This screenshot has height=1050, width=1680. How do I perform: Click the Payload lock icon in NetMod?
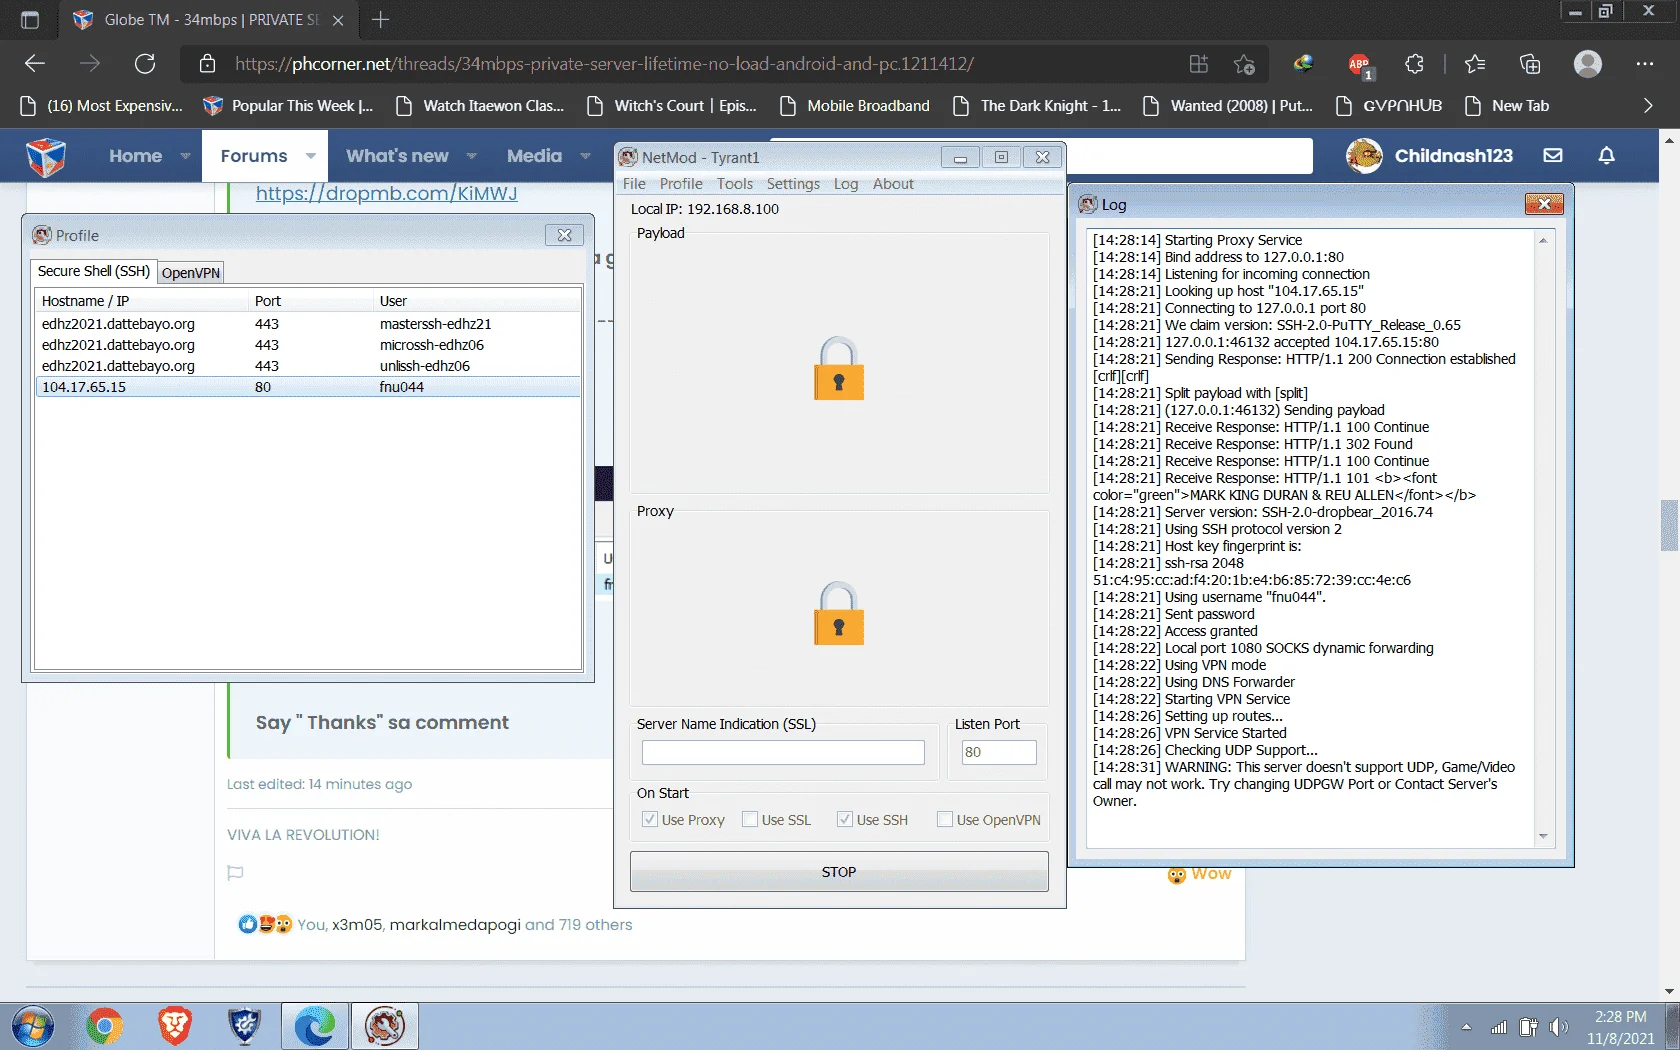point(838,368)
